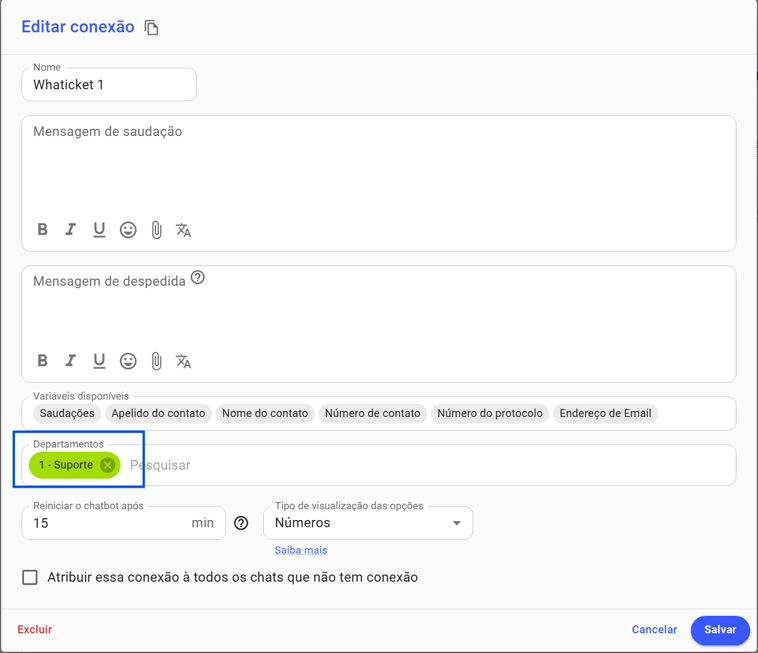Insert the Número do protocolo variable
Screen dimensions: 758x653
click(490, 413)
